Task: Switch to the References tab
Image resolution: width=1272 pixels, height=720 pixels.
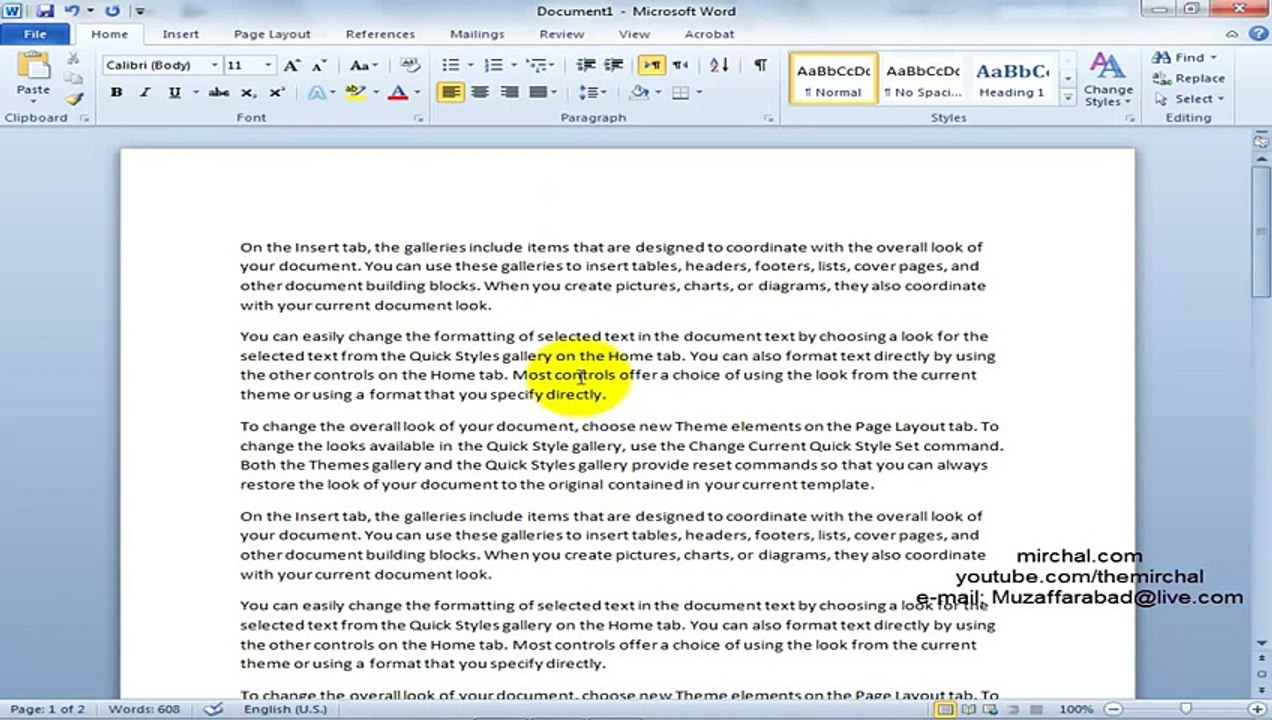Action: pyautogui.click(x=380, y=34)
